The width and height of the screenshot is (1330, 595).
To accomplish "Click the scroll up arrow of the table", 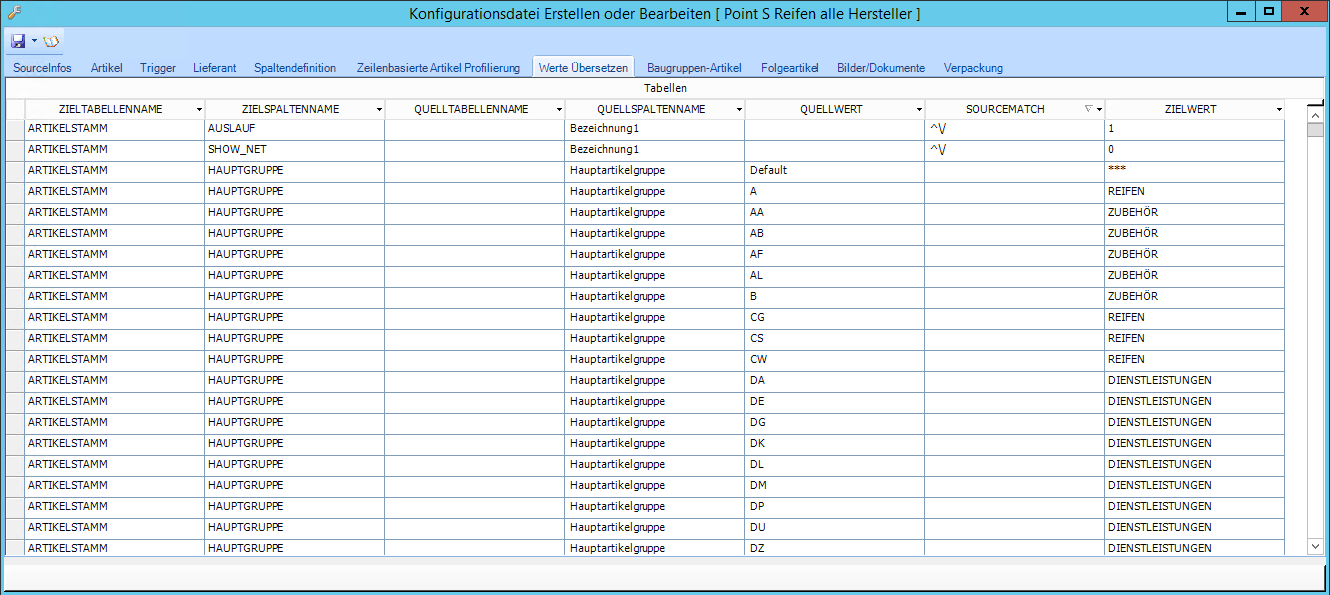I will [x=1315, y=114].
